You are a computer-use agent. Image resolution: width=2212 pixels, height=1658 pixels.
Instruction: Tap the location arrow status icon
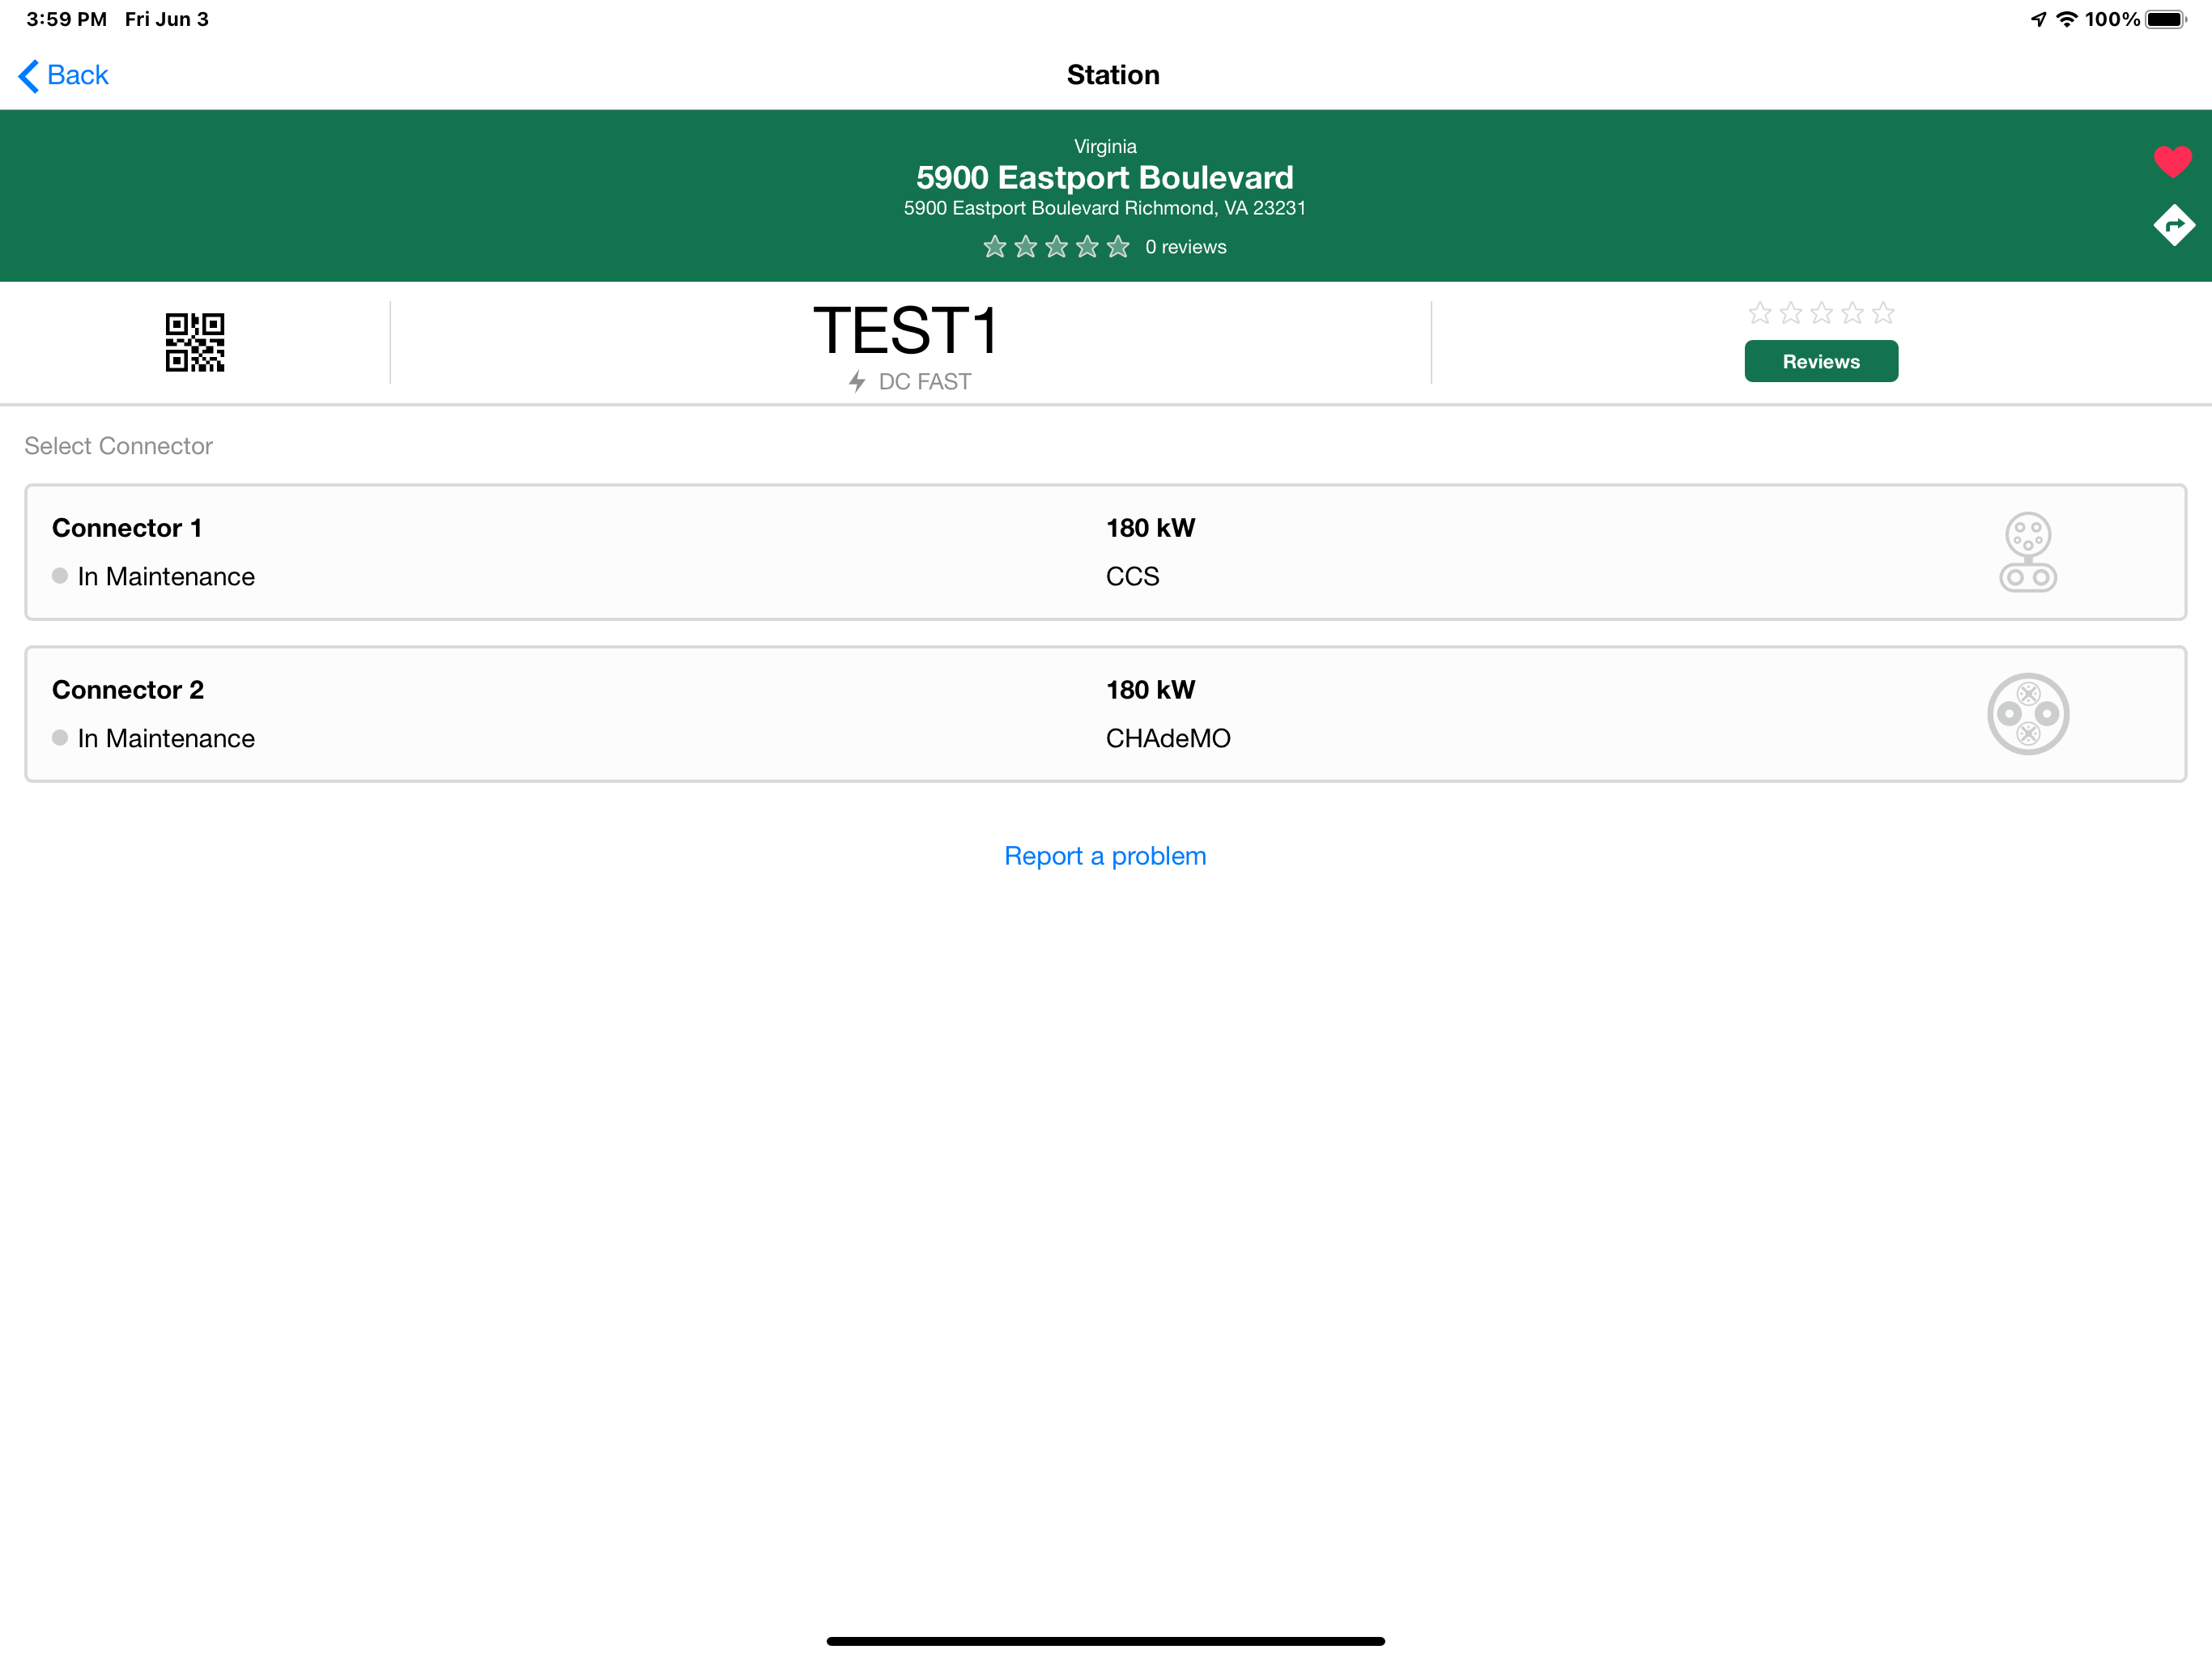pyautogui.click(x=2038, y=19)
